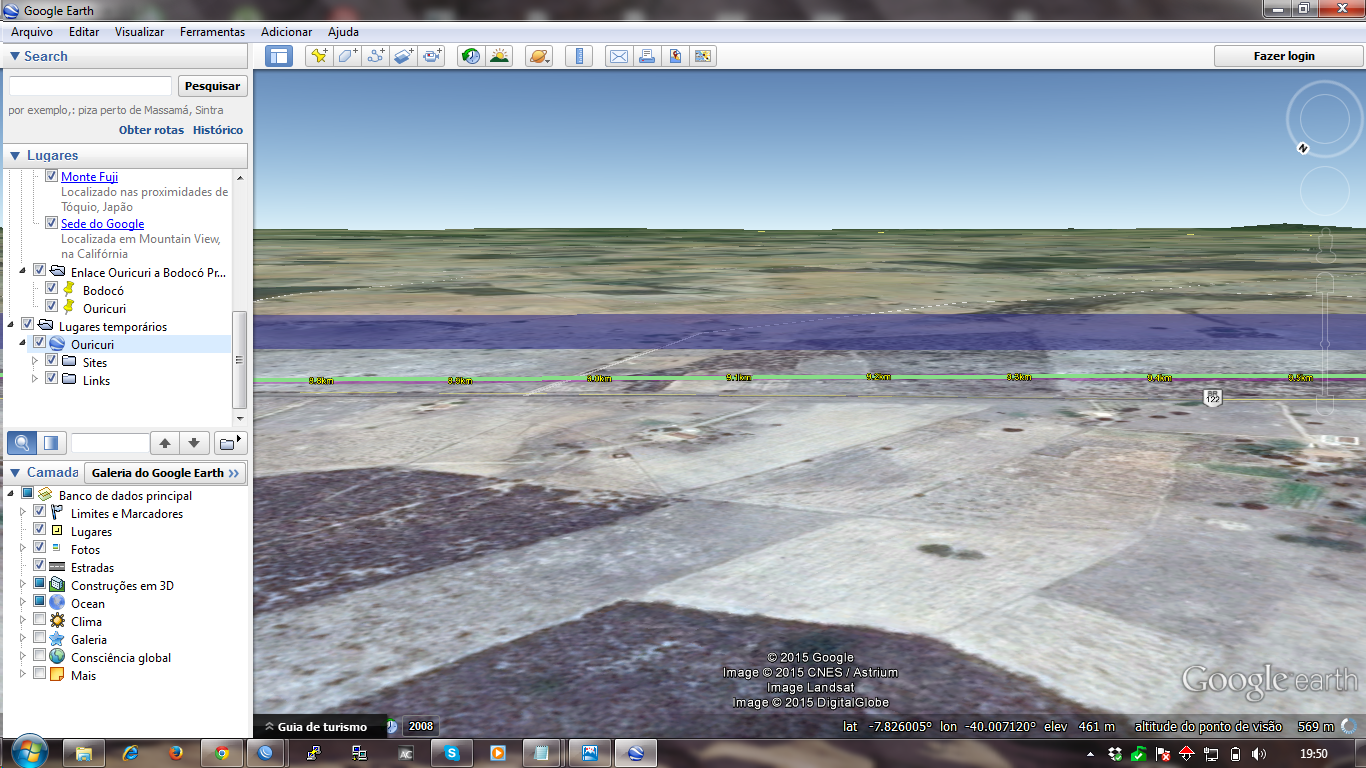Screen dimensions: 1366x768
Task: Open the Ajuda menu
Action: (x=343, y=32)
